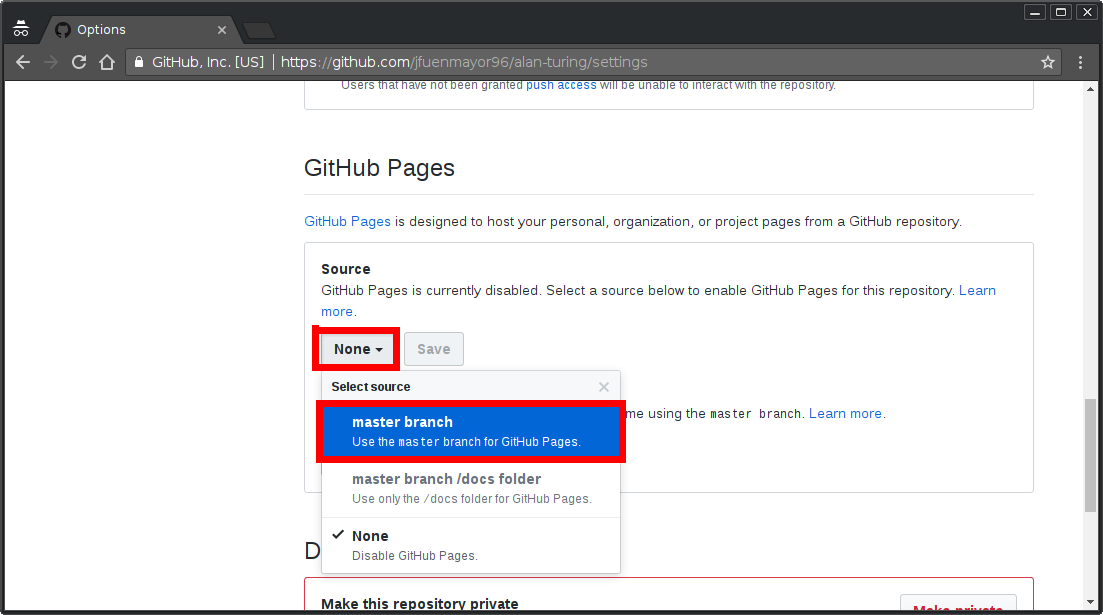The height and width of the screenshot is (615, 1103).
Task: Click the vertical scrollbar thumb
Action: [1090, 455]
